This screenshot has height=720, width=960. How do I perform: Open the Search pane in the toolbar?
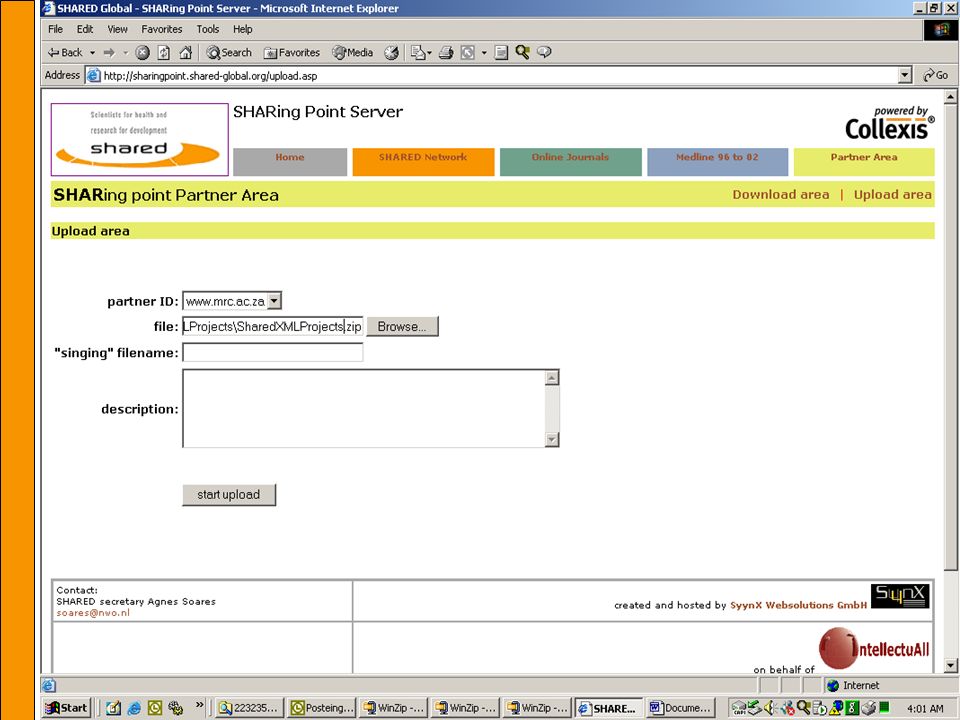coord(229,53)
